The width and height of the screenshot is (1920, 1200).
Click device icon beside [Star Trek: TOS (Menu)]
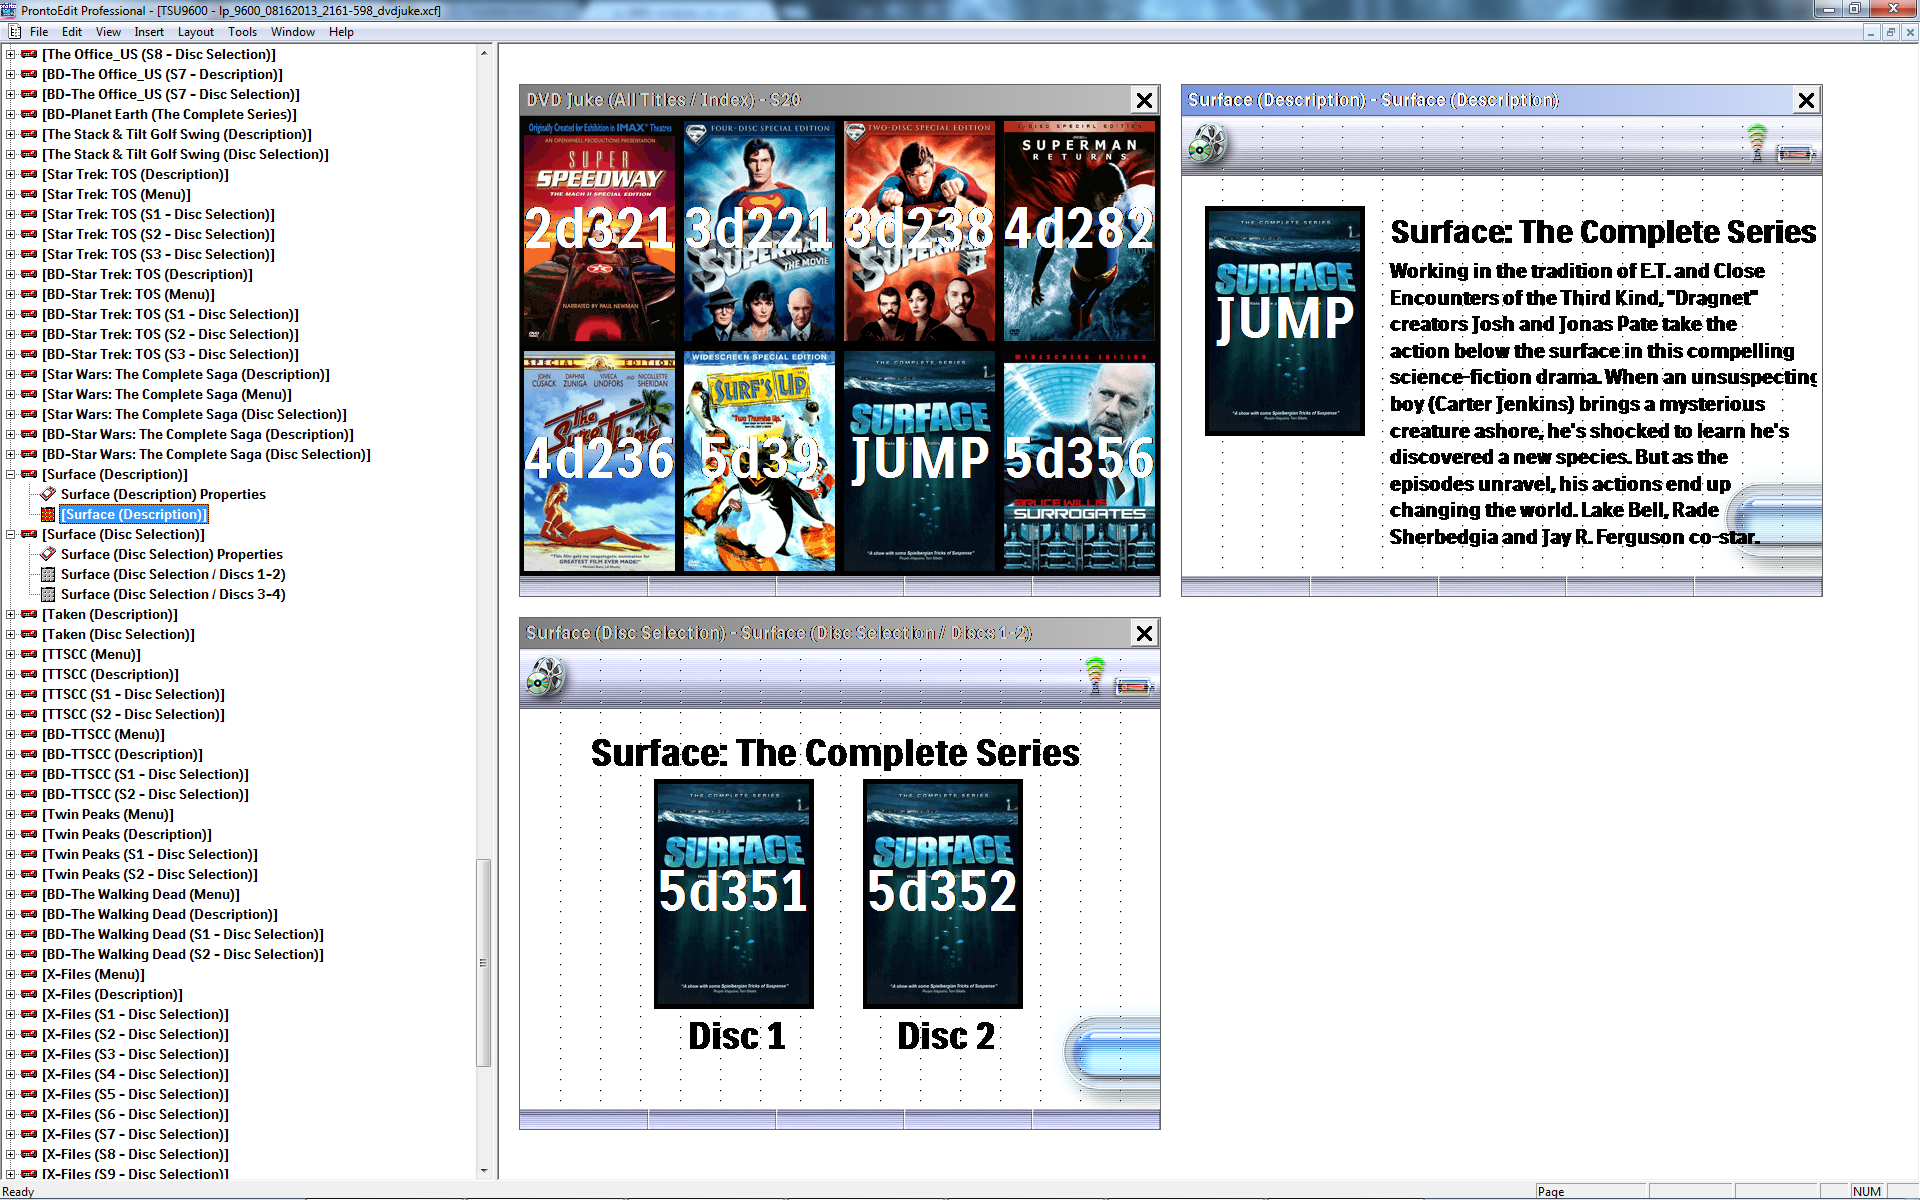click(x=29, y=194)
